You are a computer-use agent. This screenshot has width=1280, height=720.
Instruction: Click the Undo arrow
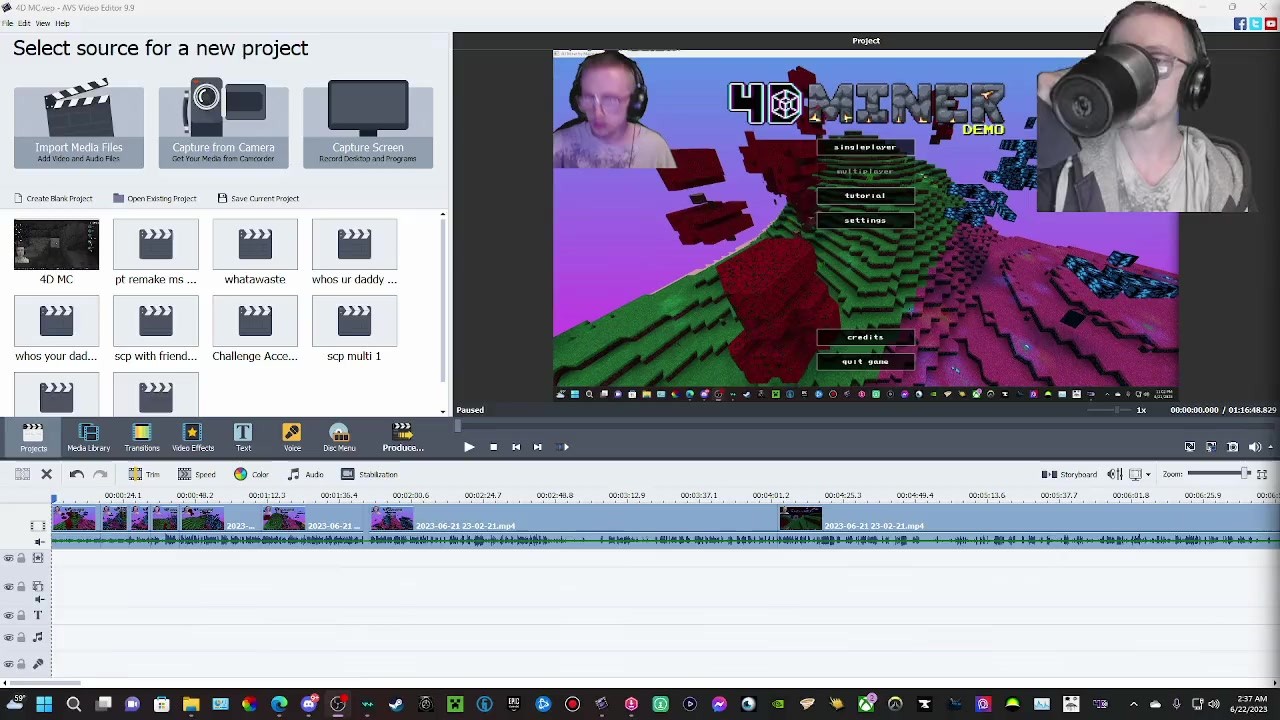pyautogui.click(x=76, y=474)
